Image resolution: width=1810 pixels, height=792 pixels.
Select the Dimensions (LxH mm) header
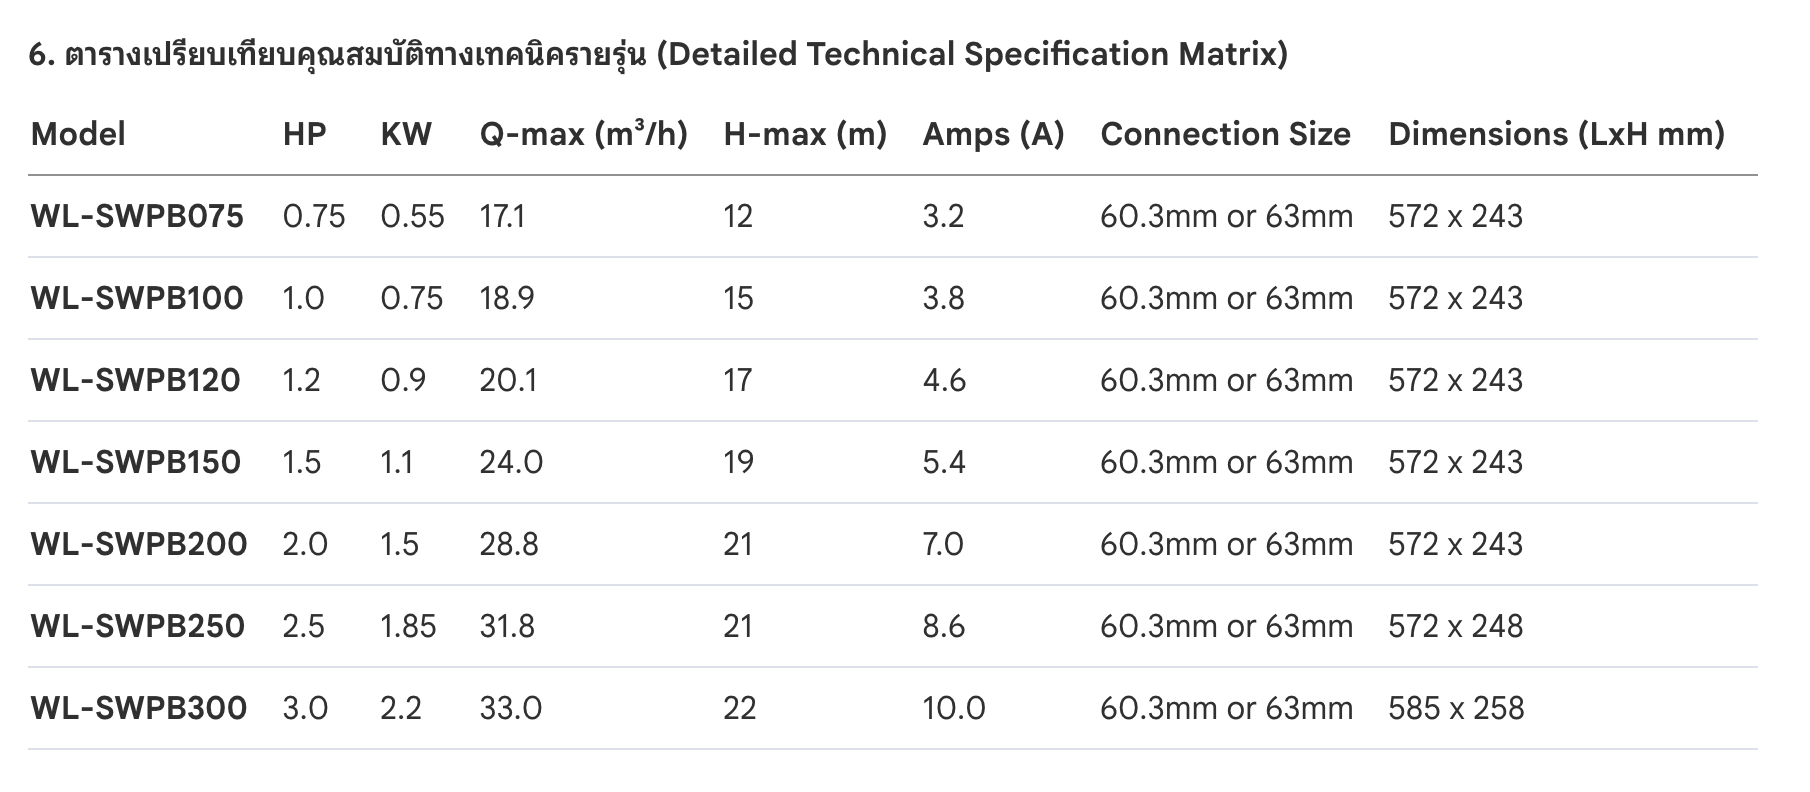(1556, 134)
